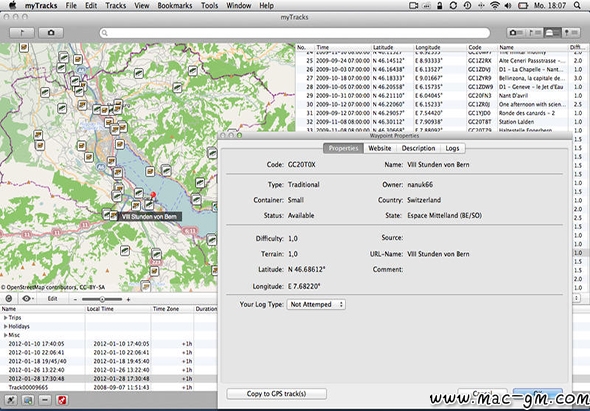The width and height of the screenshot is (590, 411).
Task: Click the red pin marker on map
Action: (x=153, y=195)
